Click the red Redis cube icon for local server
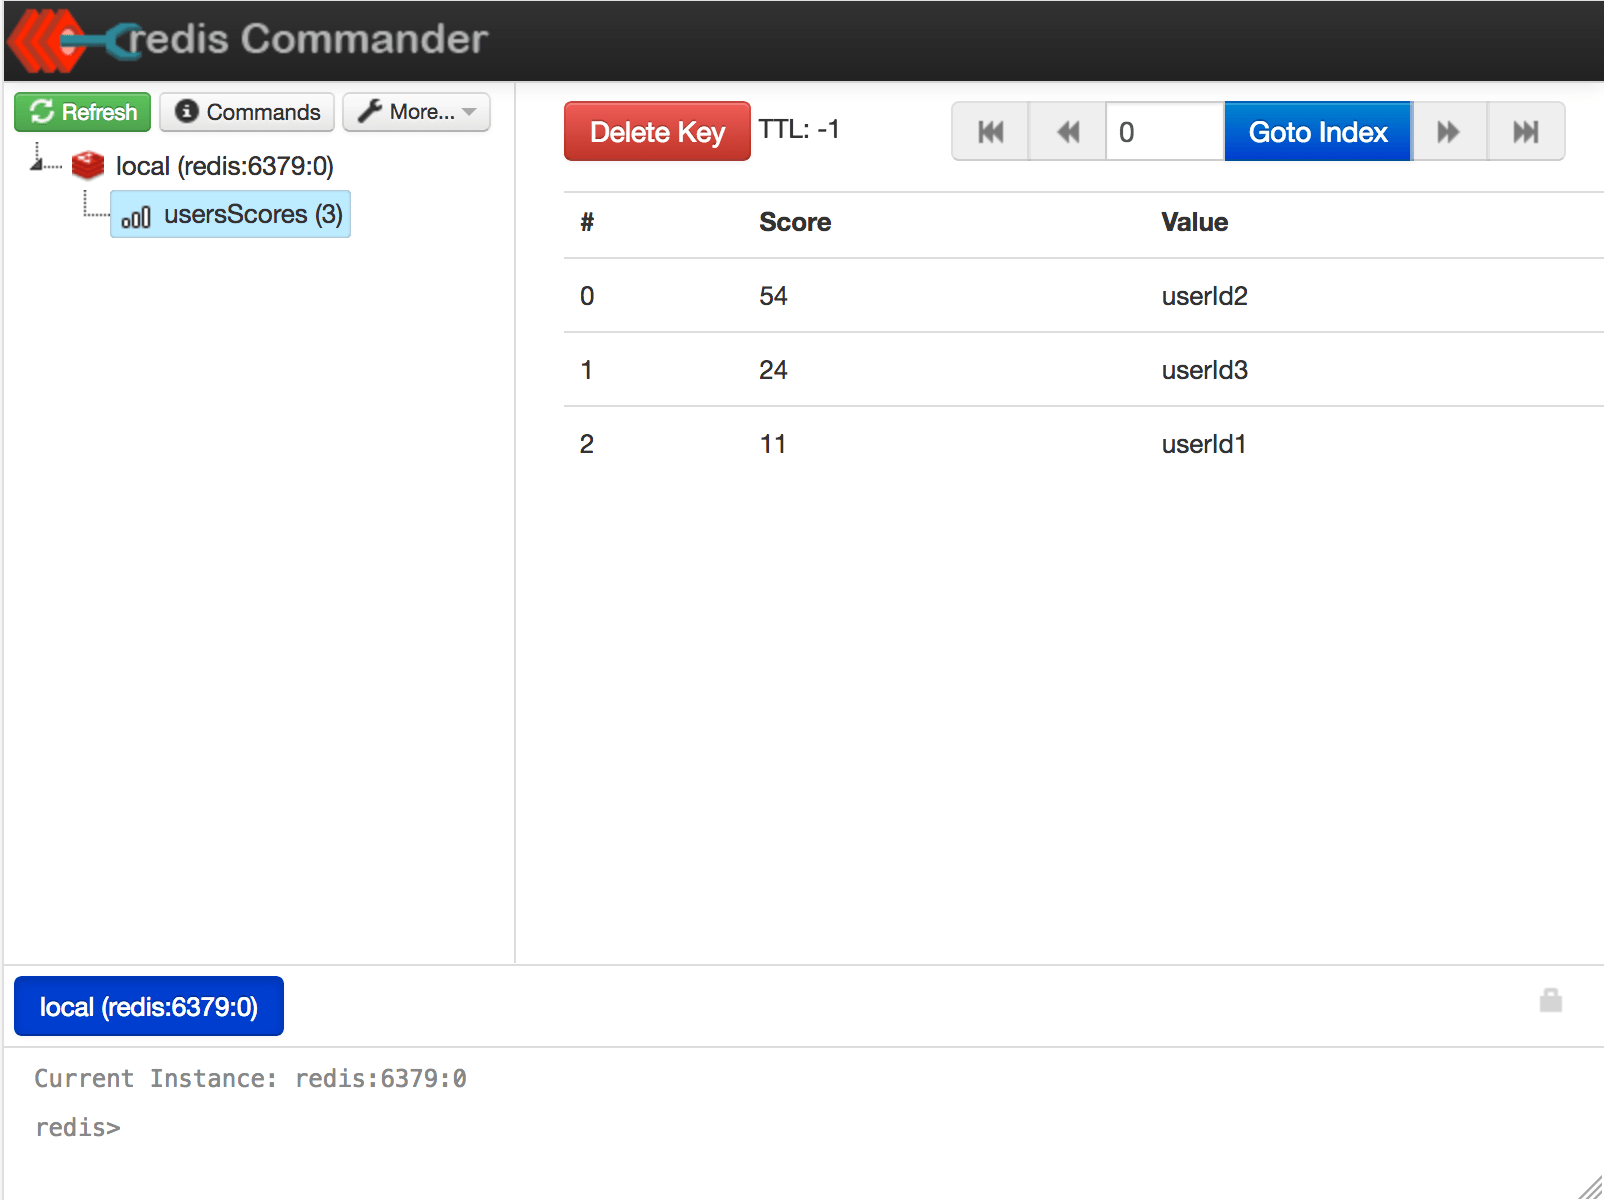The image size is (1604, 1200). [88, 164]
